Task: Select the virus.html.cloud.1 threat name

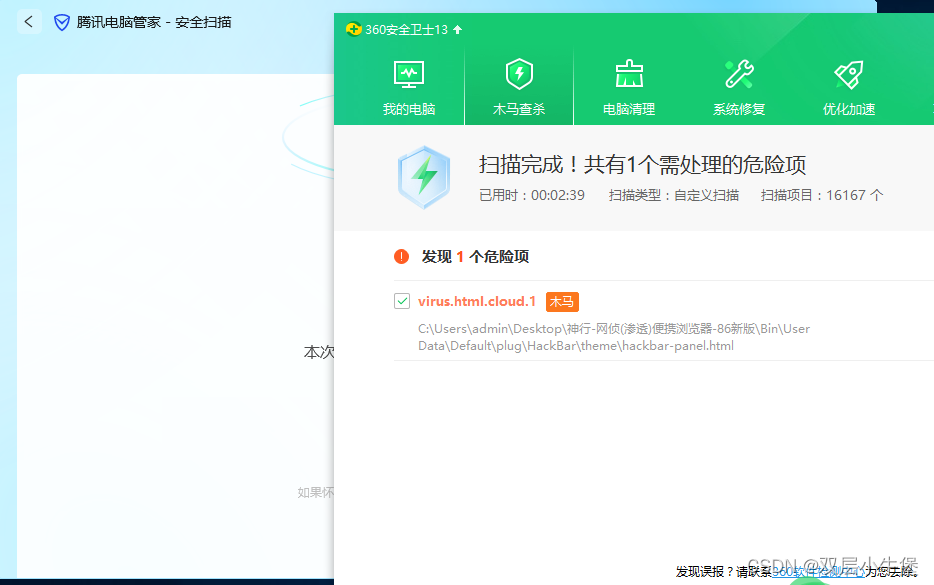Action: click(x=477, y=301)
